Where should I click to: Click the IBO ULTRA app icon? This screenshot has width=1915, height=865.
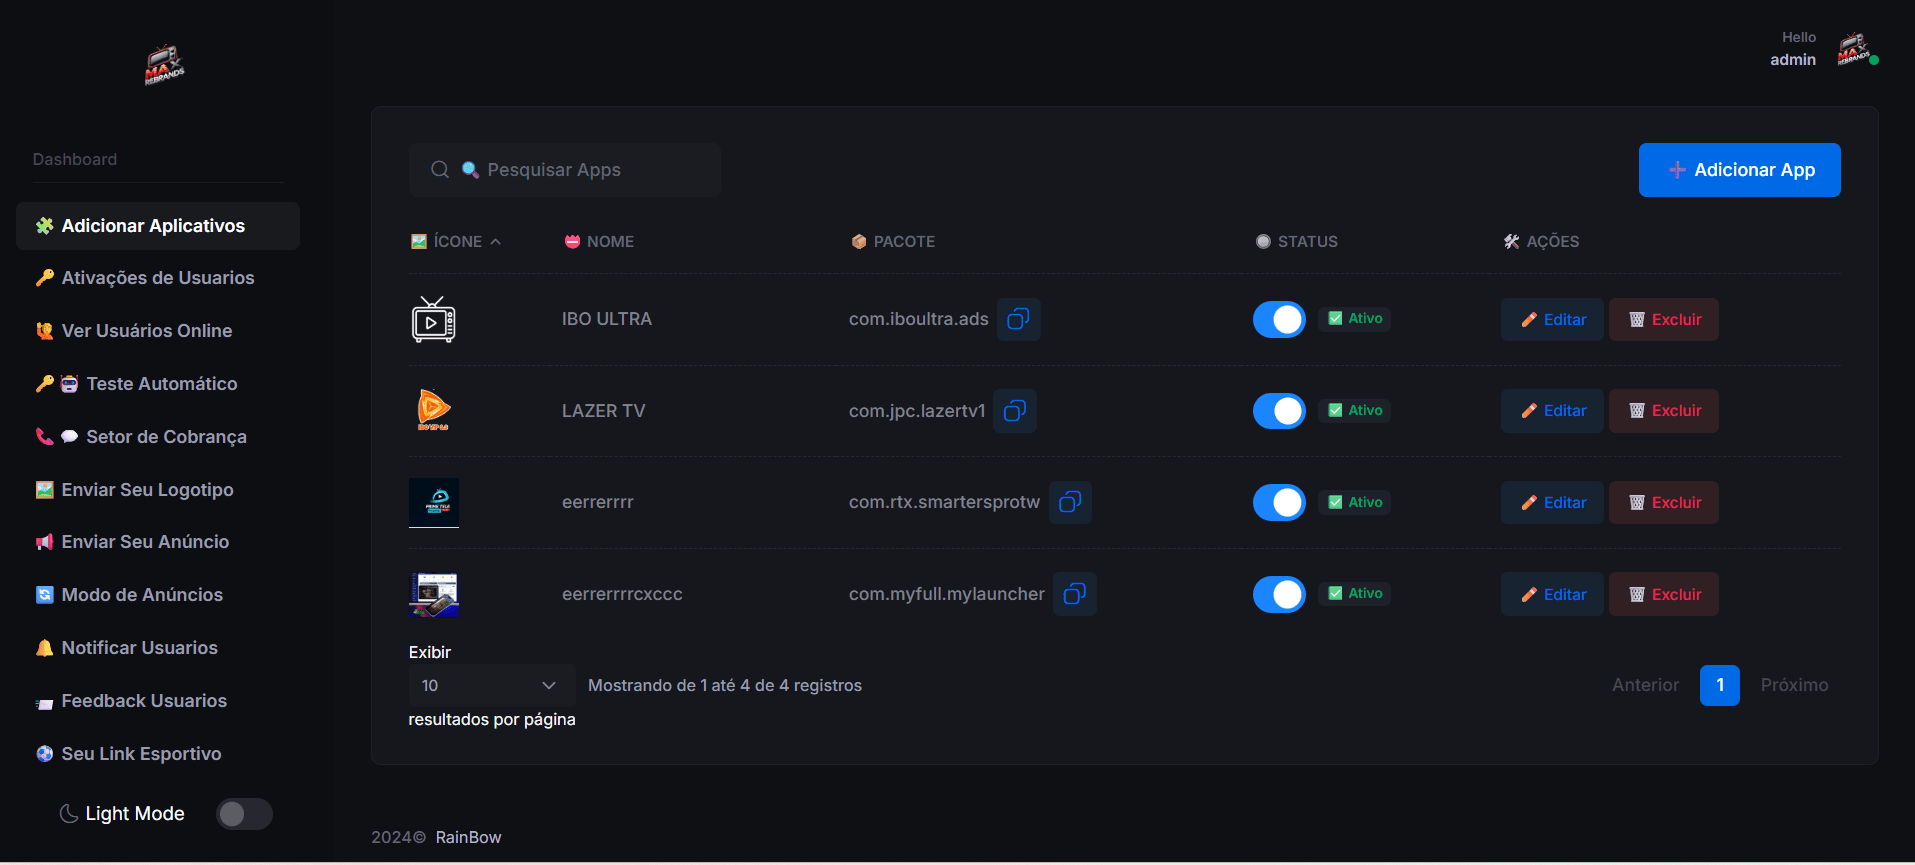[433, 320]
